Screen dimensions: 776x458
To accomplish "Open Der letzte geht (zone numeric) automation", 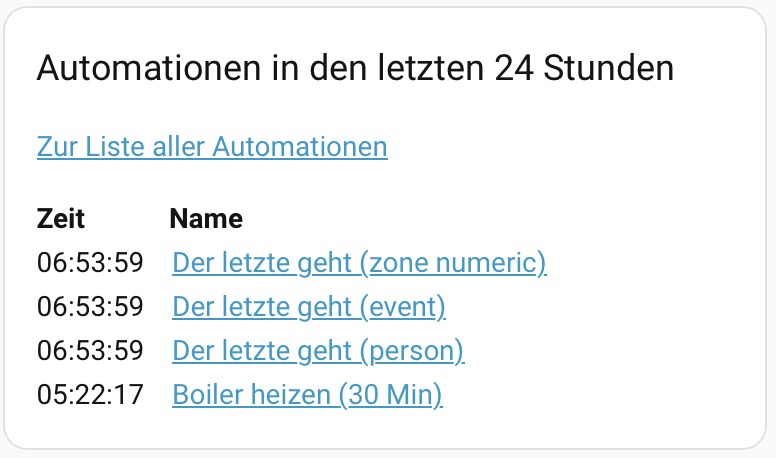I will 359,263.
